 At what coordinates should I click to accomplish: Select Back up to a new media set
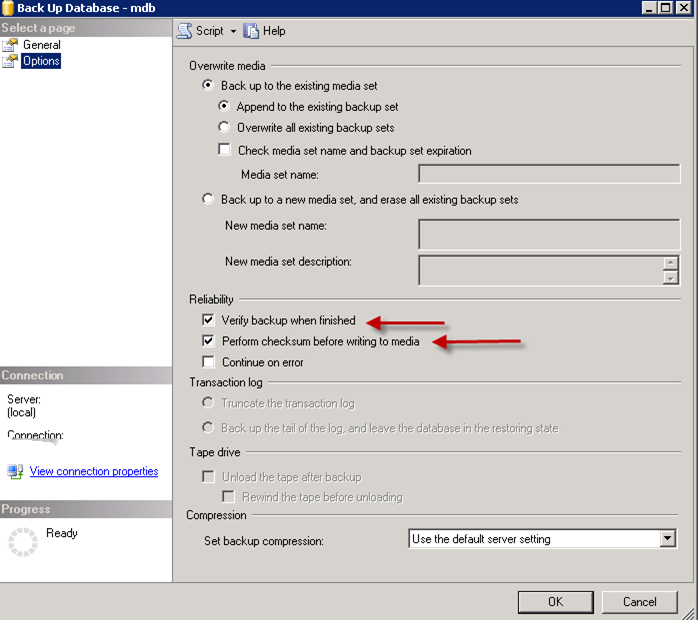coord(208,199)
